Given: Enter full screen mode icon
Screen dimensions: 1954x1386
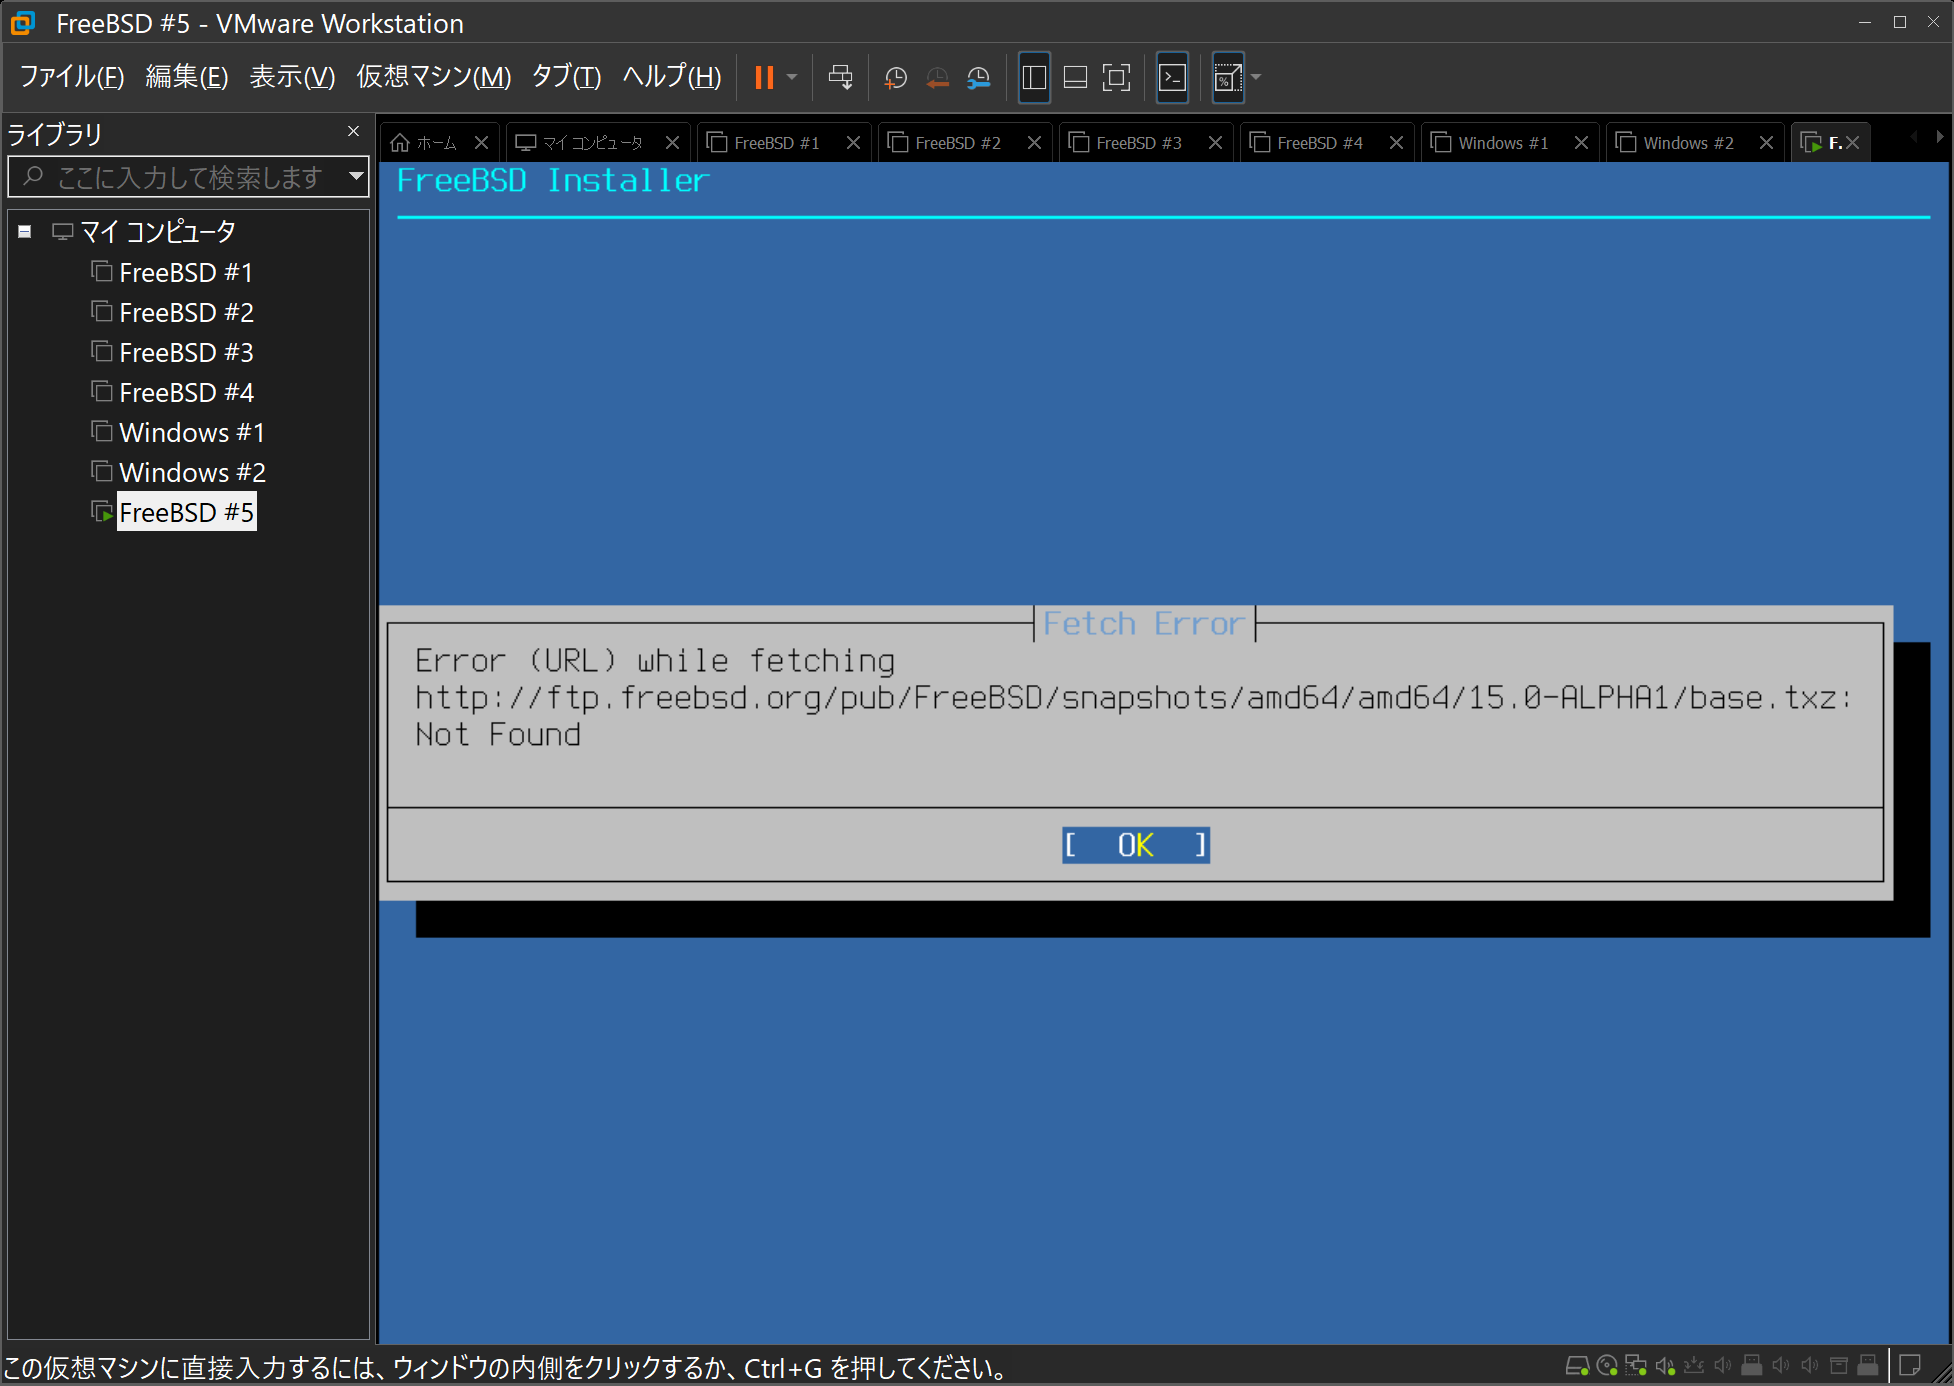Looking at the screenshot, I should click(x=1116, y=77).
